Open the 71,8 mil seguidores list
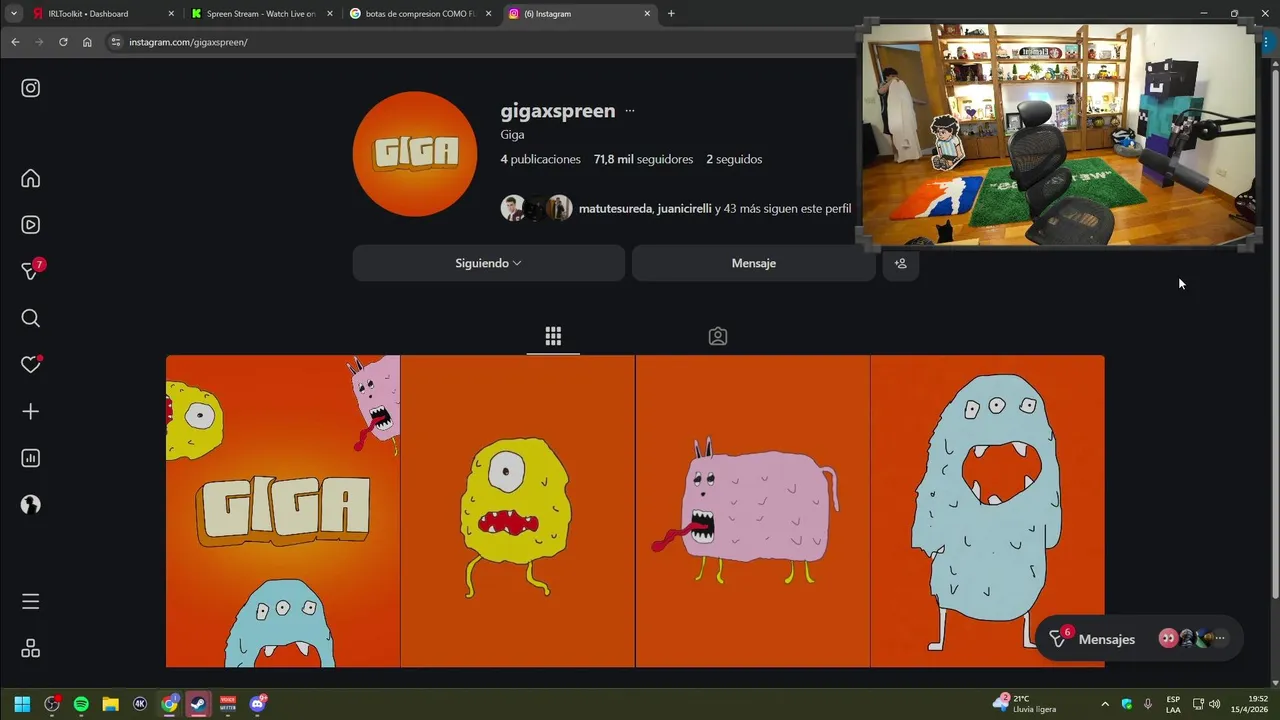This screenshot has width=1280, height=720. coord(643,159)
